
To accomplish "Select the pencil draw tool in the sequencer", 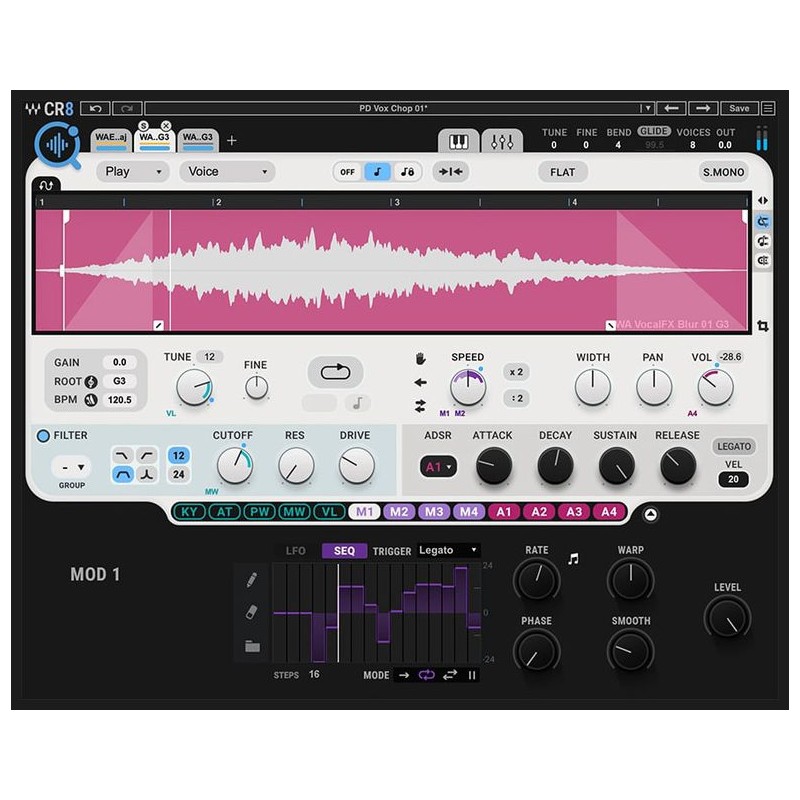I will (252, 582).
